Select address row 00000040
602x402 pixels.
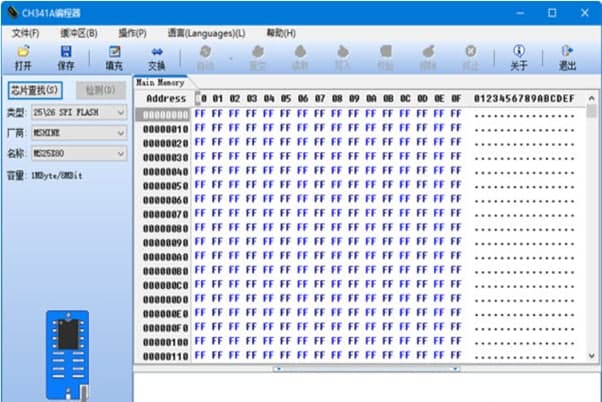point(165,171)
